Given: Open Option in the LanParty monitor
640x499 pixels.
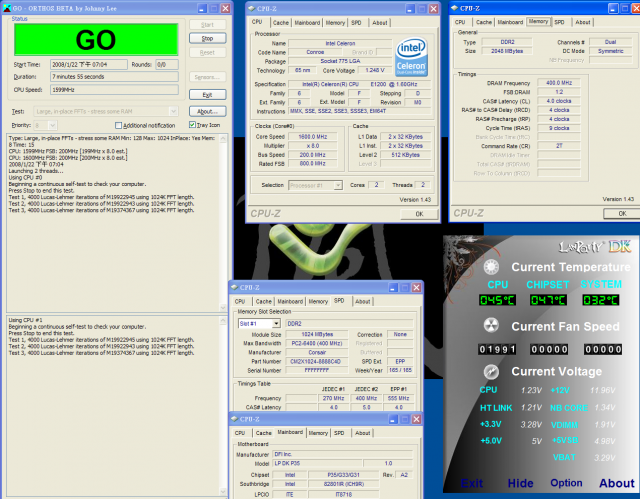Looking at the screenshot, I should coord(566,483).
